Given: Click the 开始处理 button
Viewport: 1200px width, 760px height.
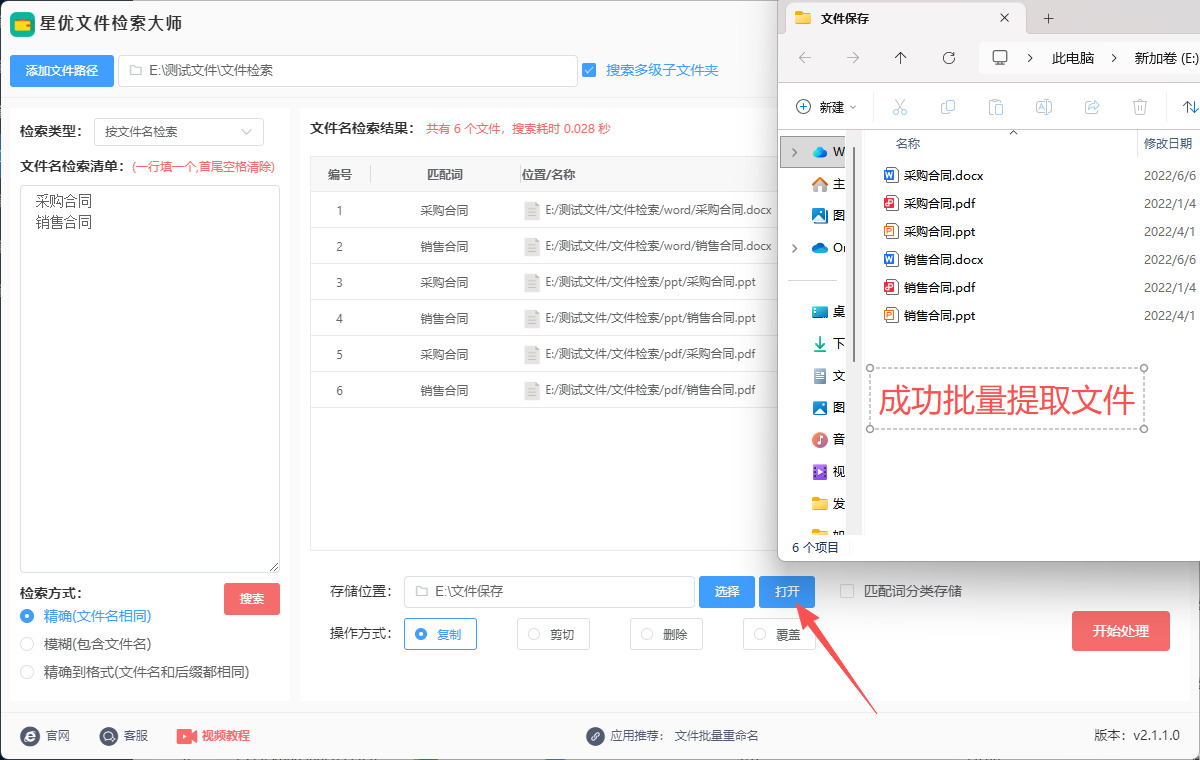Looking at the screenshot, I should coord(1120,631).
